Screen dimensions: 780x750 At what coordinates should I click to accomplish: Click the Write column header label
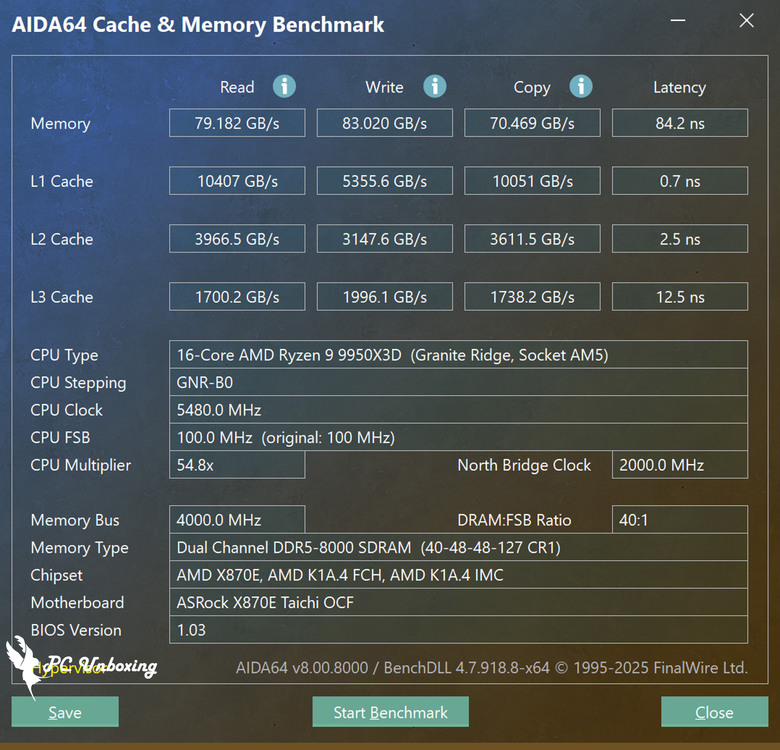pyautogui.click(x=385, y=87)
